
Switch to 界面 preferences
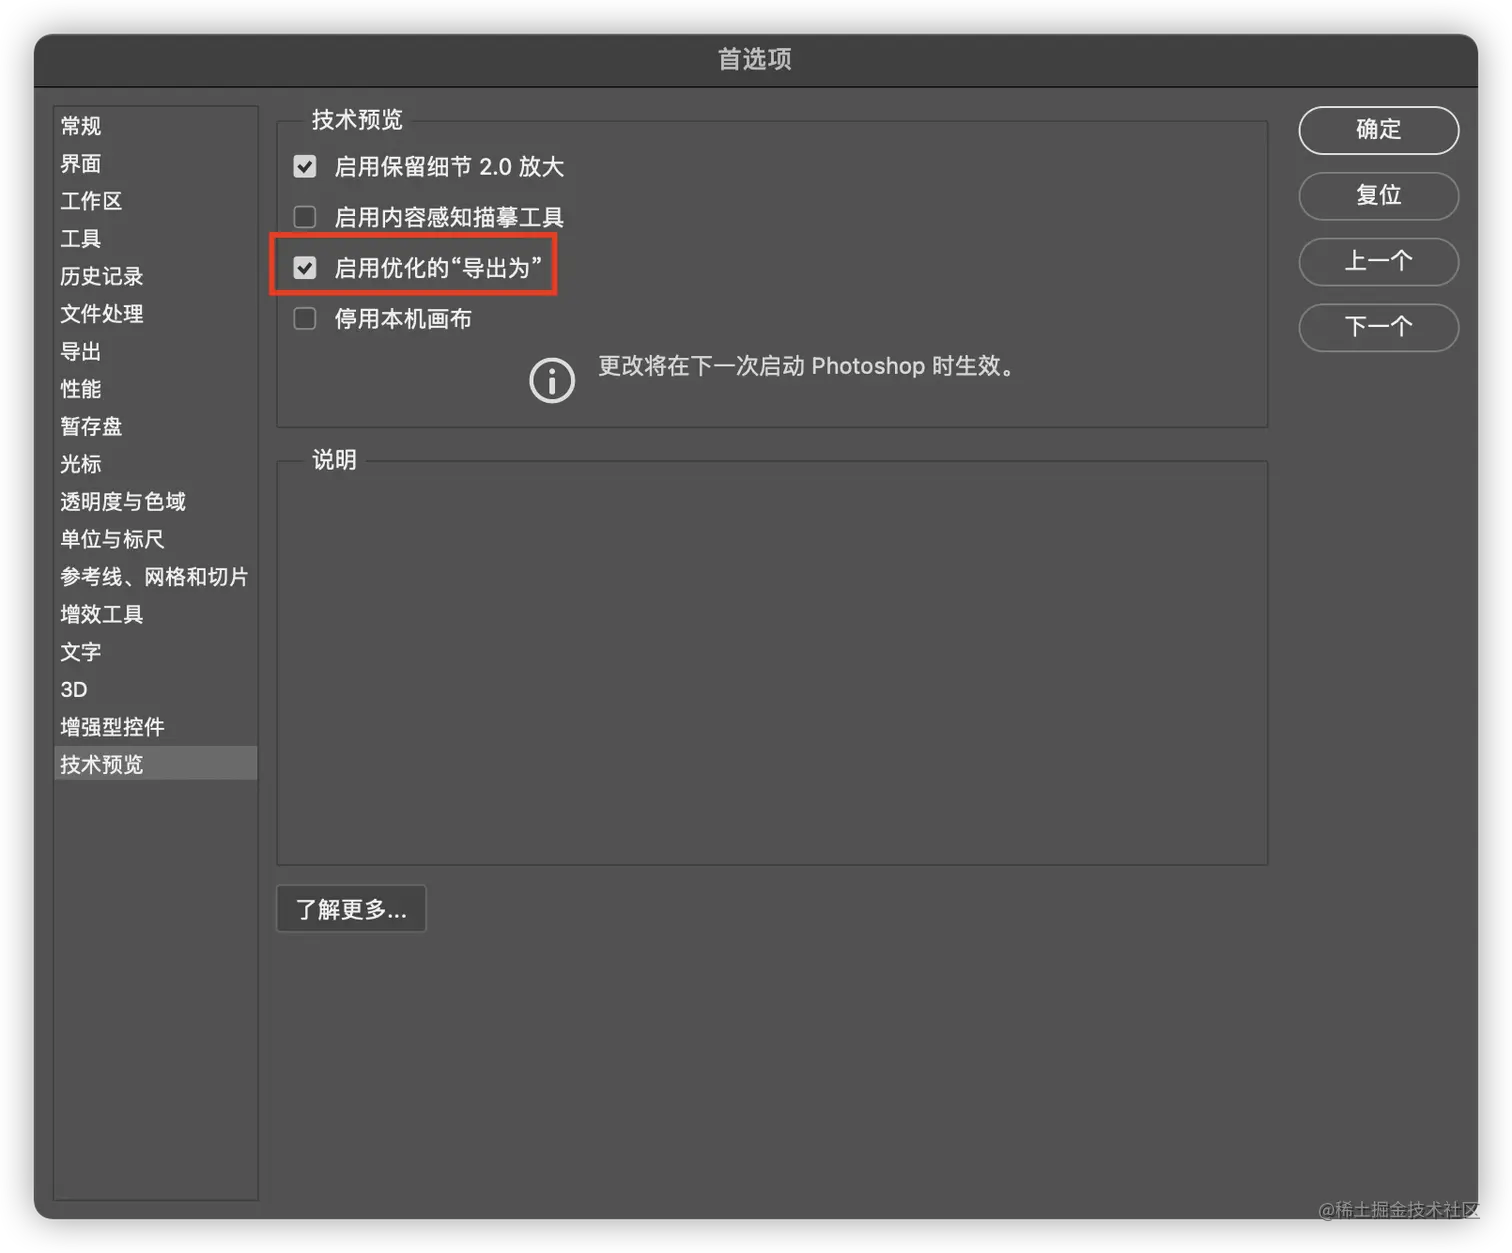156,164
